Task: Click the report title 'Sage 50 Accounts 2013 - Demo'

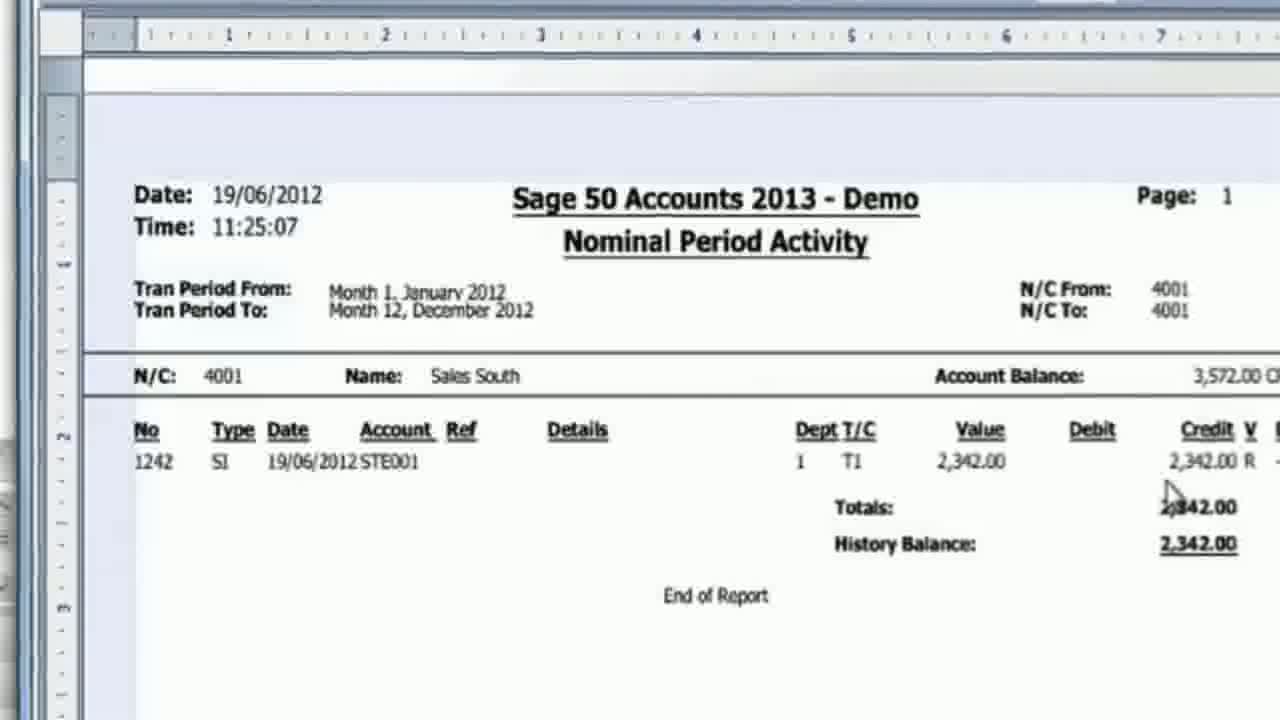Action: [x=715, y=199]
